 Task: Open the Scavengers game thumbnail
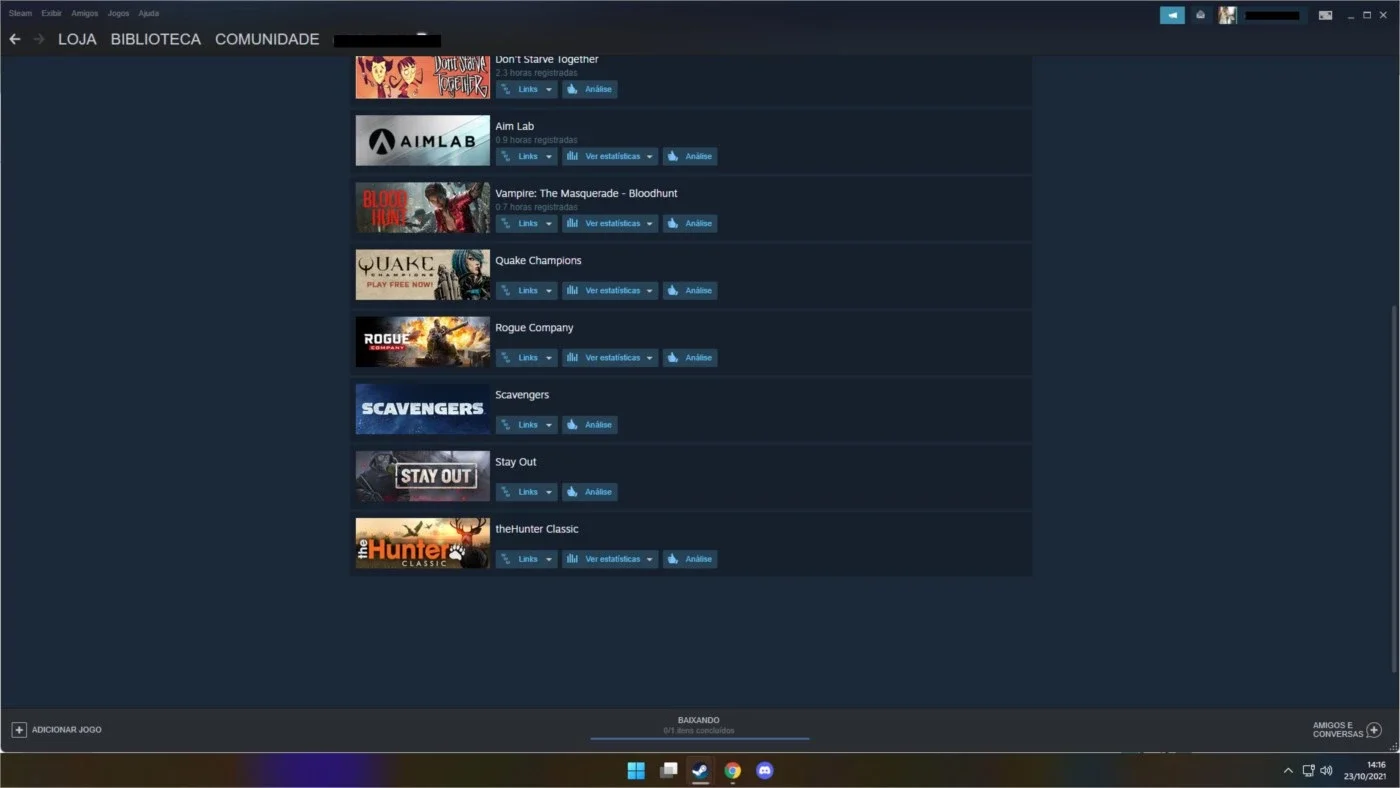point(423,408)
